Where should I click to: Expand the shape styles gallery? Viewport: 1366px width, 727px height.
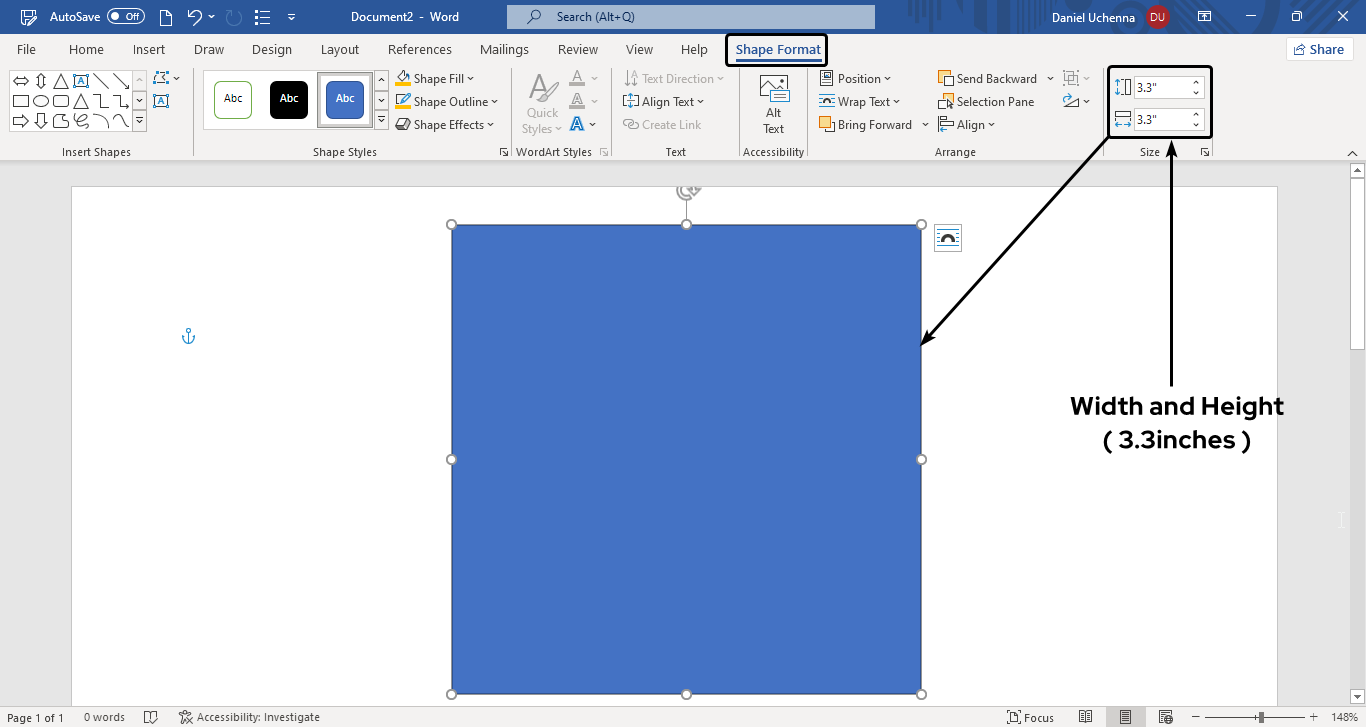coord(381,121)
